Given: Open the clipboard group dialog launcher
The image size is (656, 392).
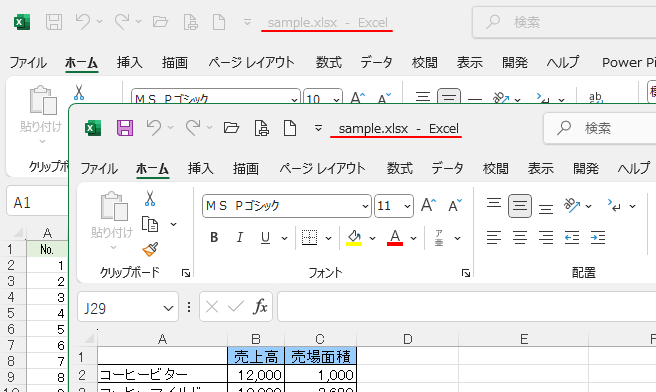Looking at the screenshot, I should [x=186, y=273].
